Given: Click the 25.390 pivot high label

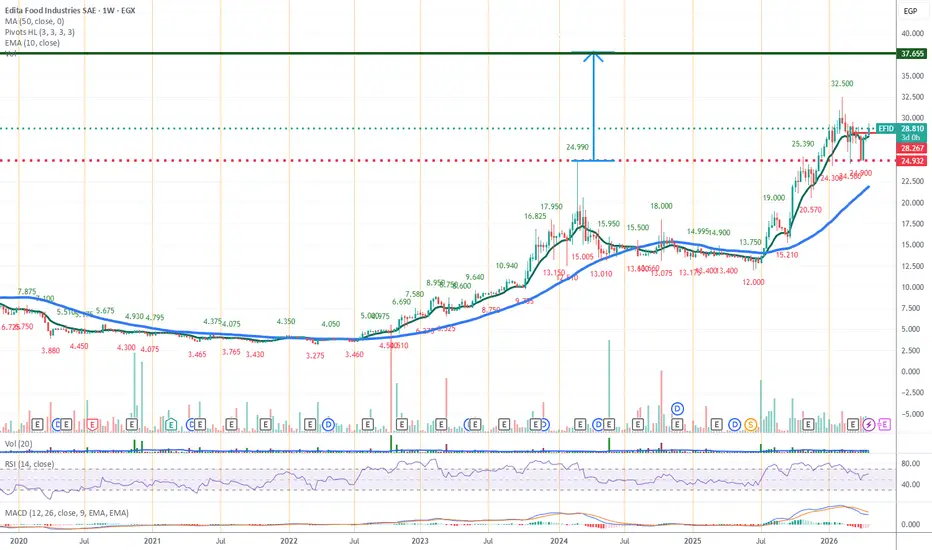Looking at the screenshot, I should 802,144.
